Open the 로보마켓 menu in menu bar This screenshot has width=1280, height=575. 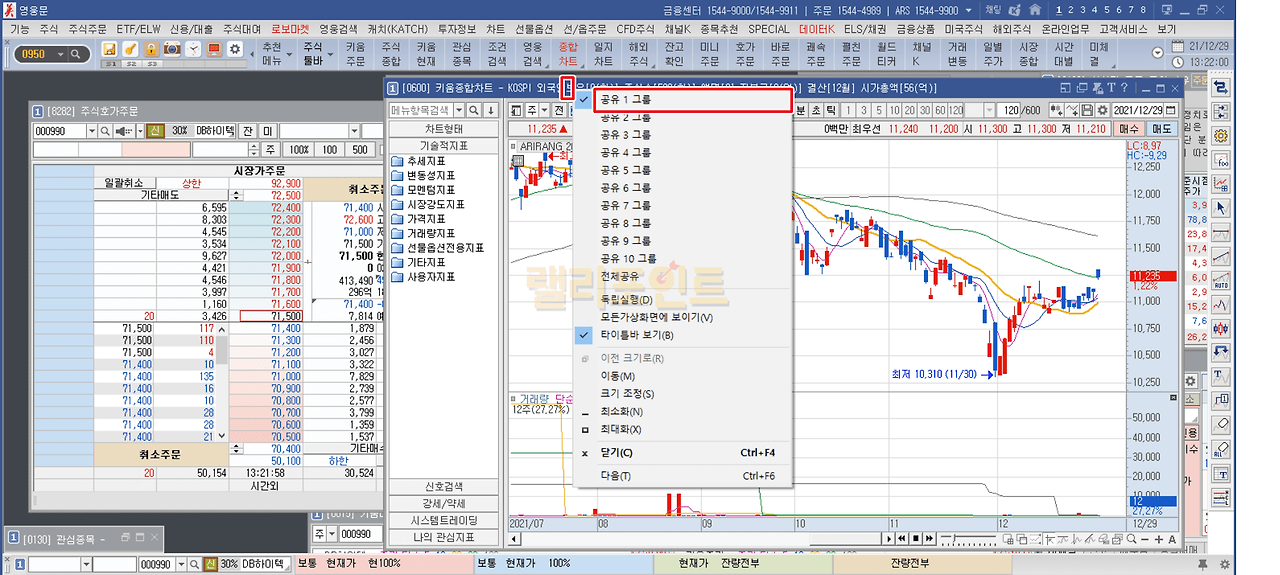[290, 29]
